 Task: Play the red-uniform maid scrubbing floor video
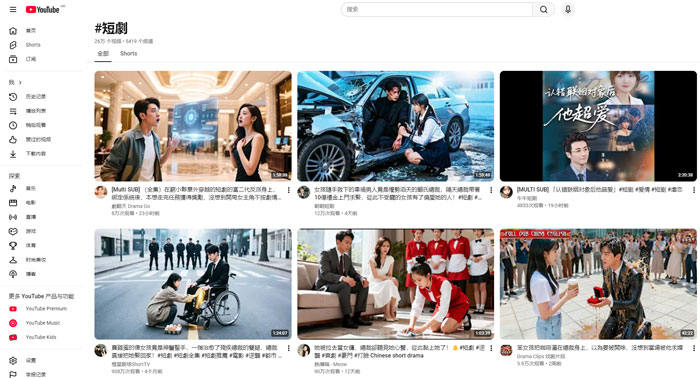click(396, 284)
